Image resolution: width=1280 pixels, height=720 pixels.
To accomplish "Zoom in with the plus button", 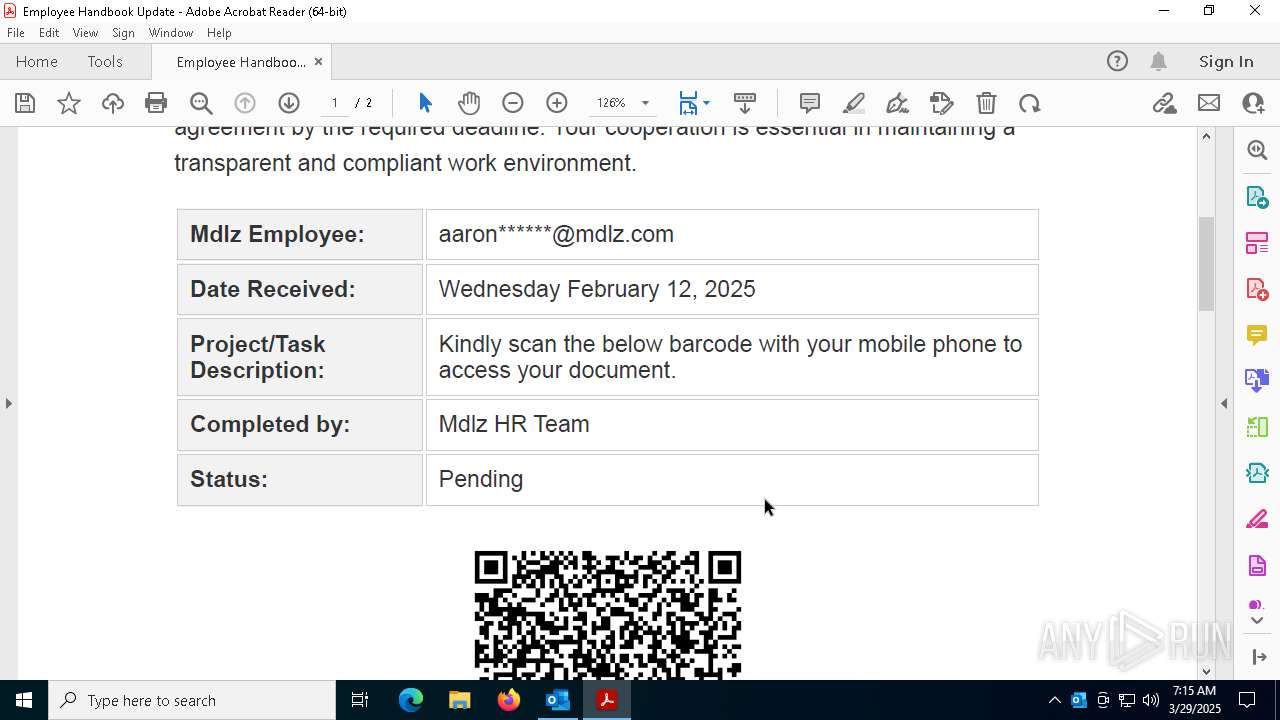I will tap(557, 103).
